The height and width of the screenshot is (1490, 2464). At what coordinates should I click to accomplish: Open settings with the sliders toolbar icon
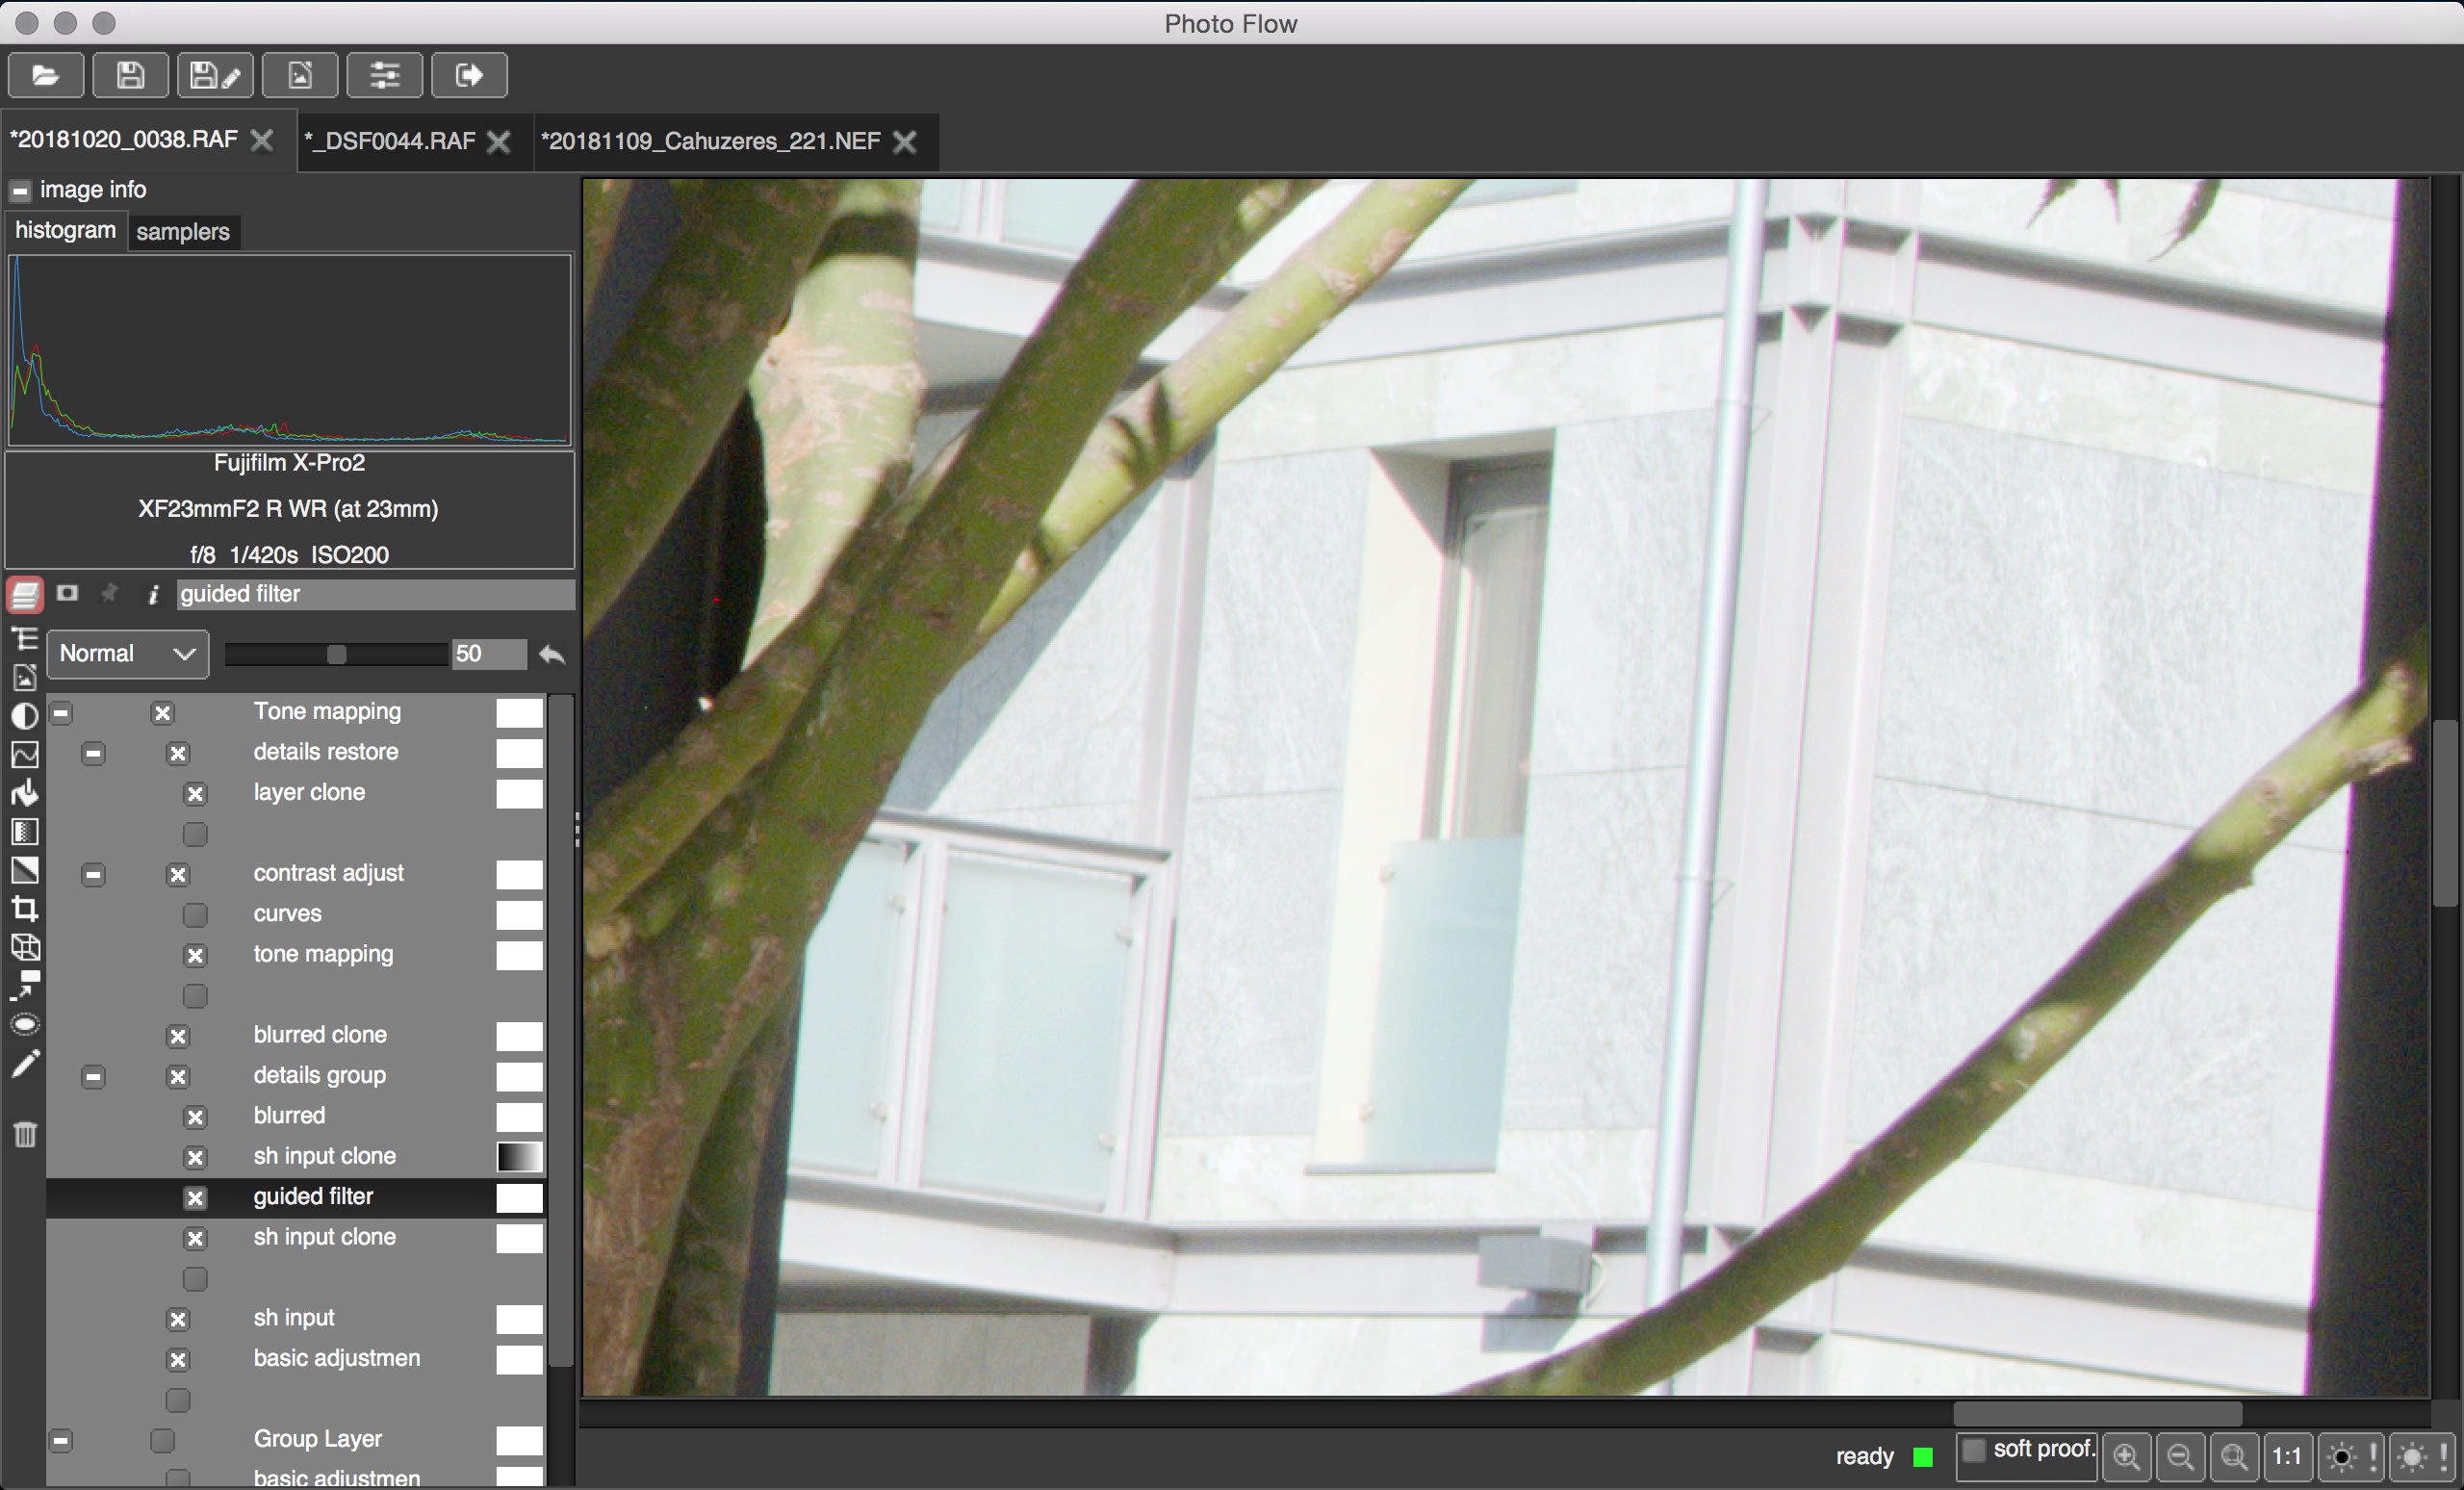(385, 75)
